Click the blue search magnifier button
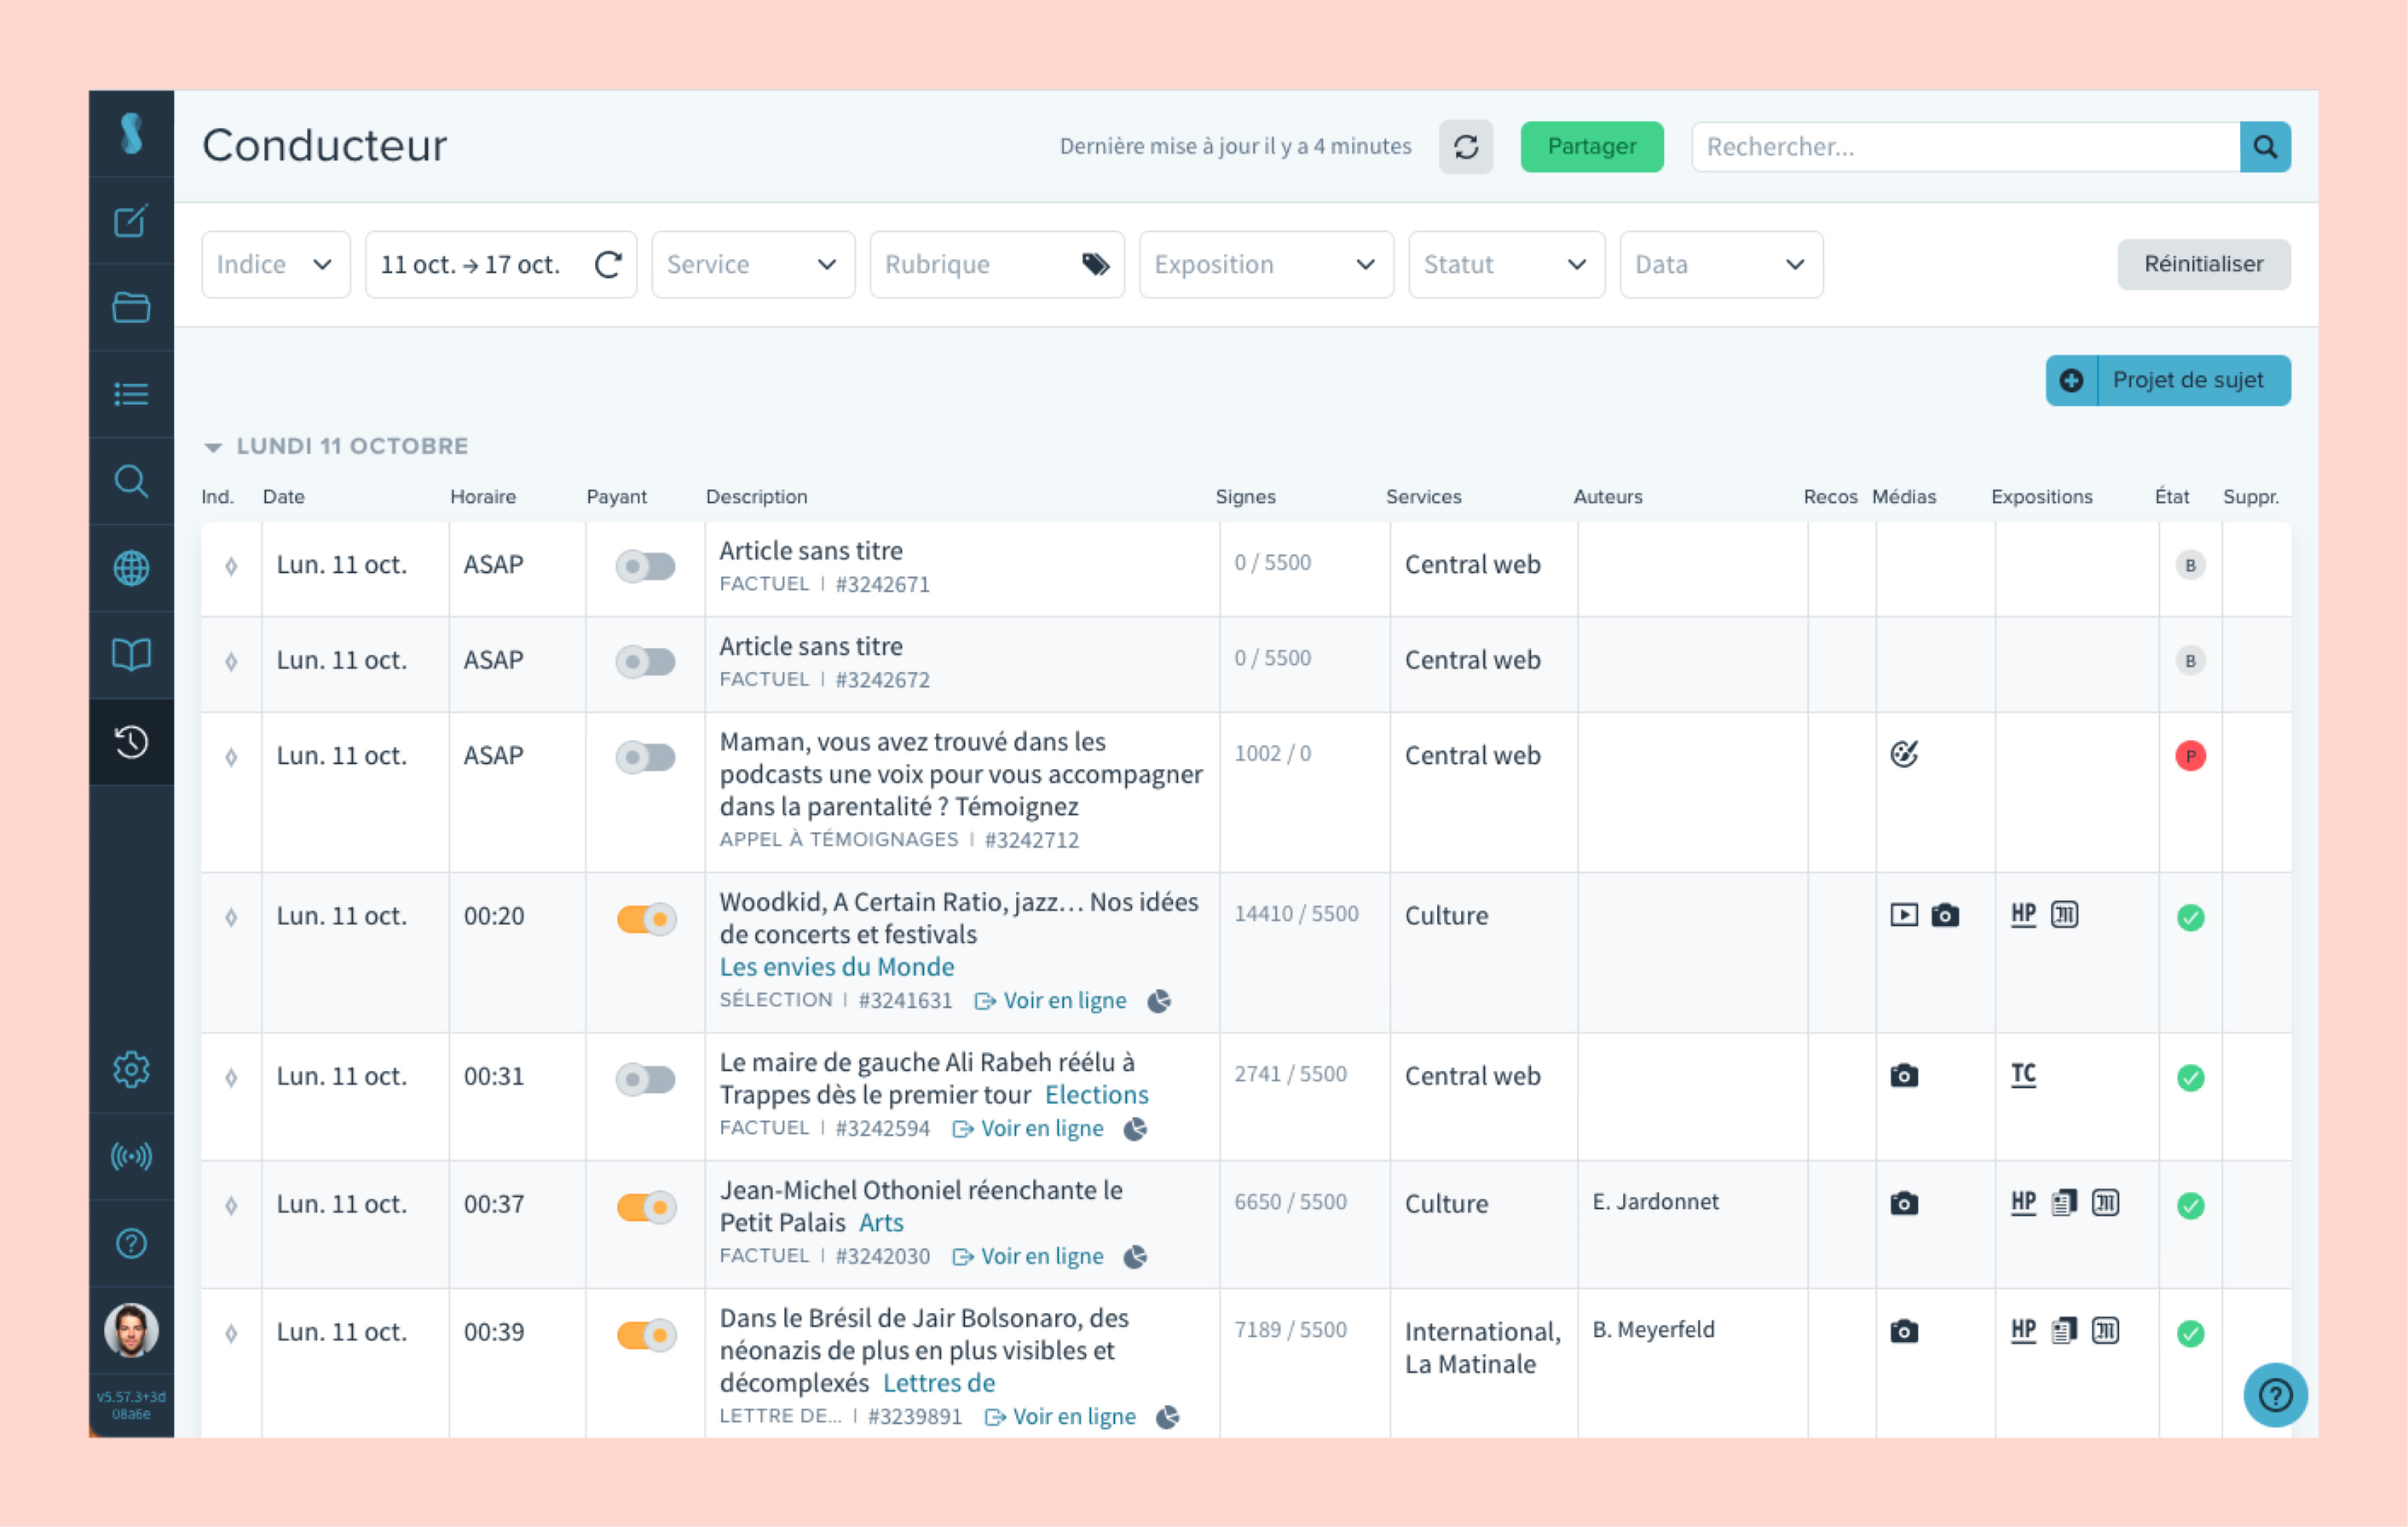 coord(2265,147)
